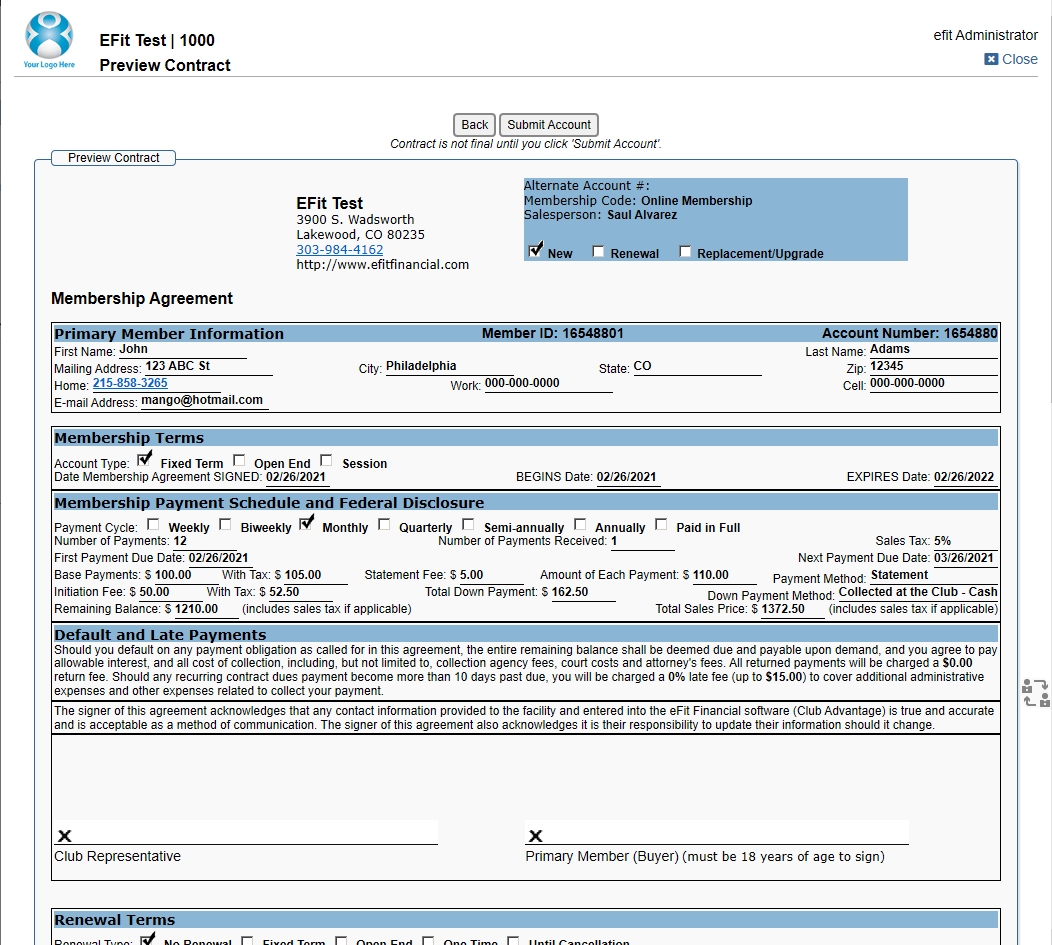Click the Submit Account button
Viewport: 1052px width, 945px height.
[x=549, y=125]
